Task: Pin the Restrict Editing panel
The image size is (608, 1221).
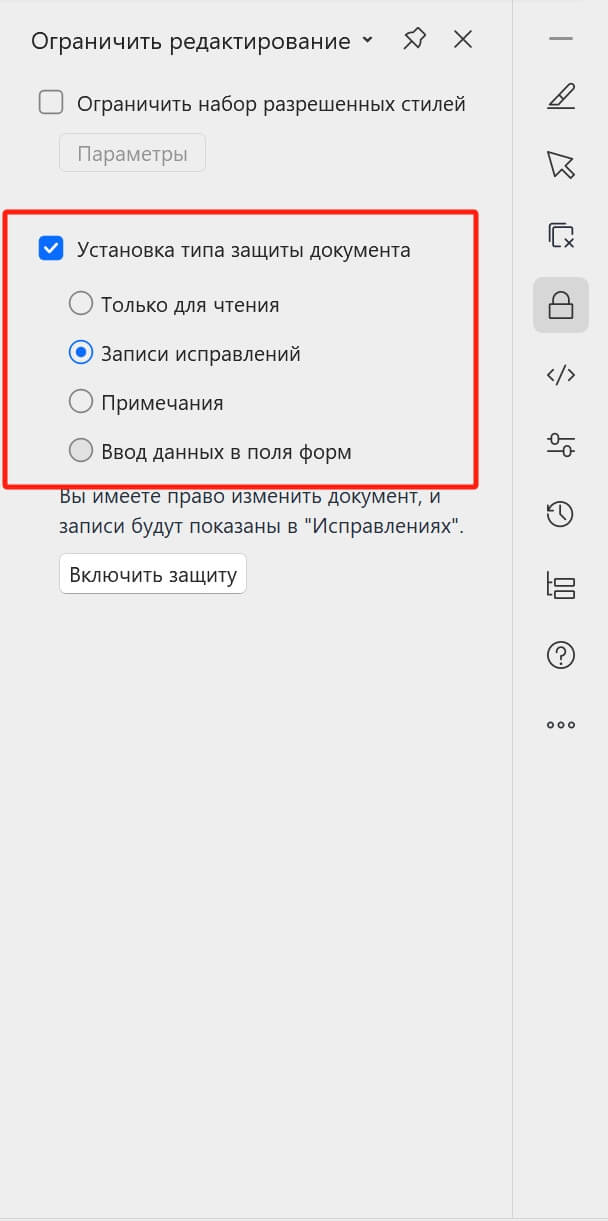Action: (x=413, y=40)
